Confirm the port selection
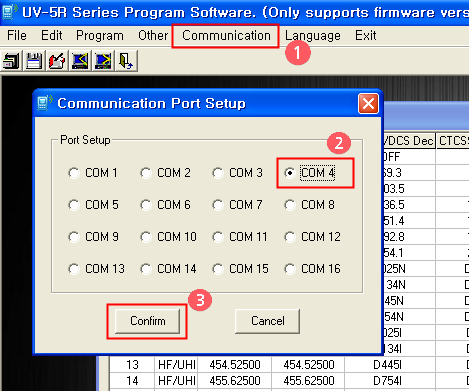The width and height of the screenshot is (469, 391). pos(147,321)
